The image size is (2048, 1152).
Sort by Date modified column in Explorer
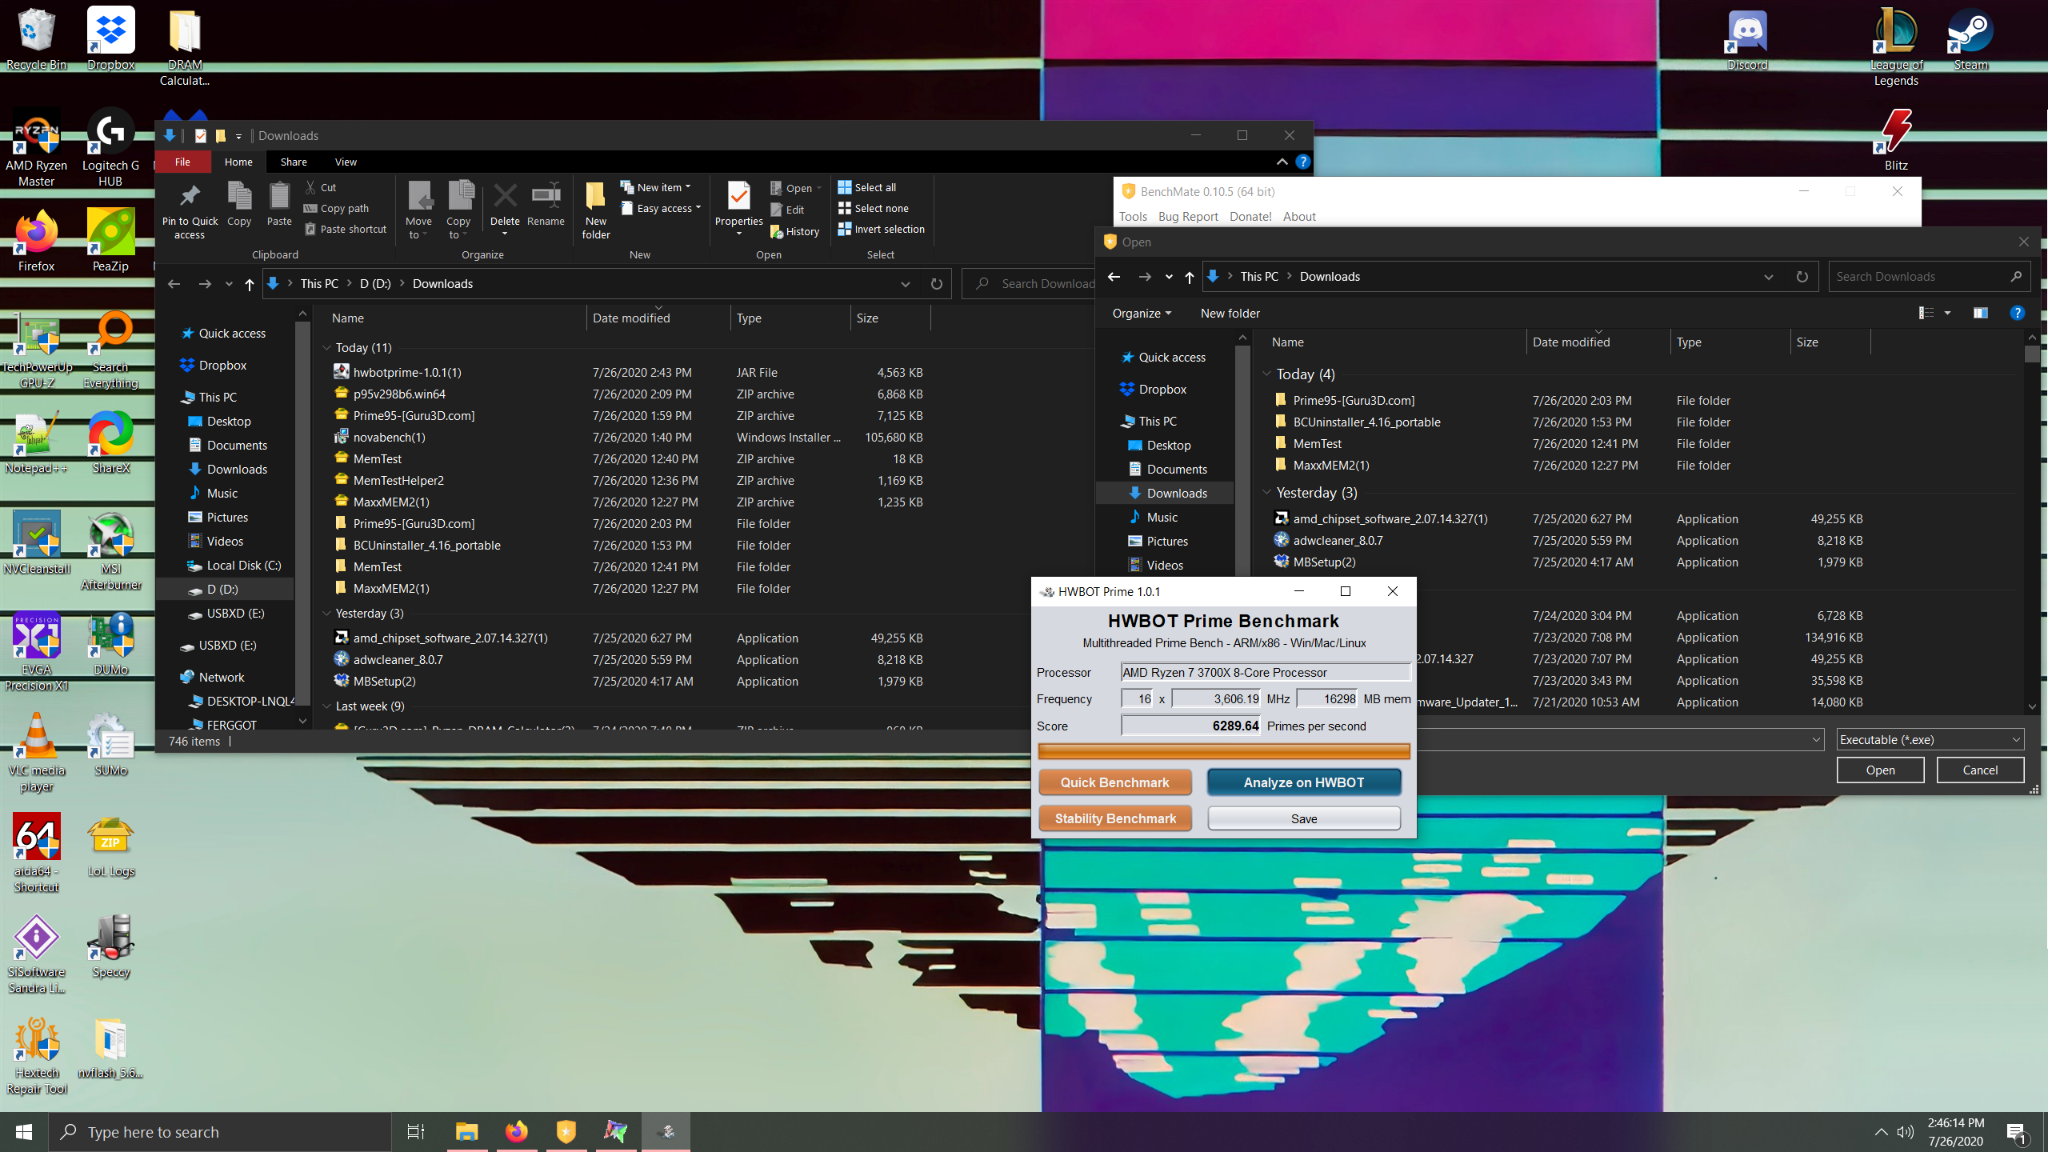point(631,318)
